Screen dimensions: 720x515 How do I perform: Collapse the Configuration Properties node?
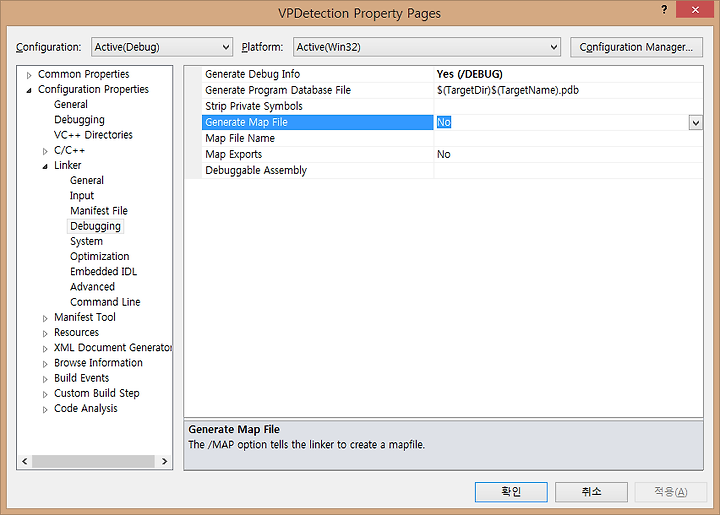tap(29, 90)
